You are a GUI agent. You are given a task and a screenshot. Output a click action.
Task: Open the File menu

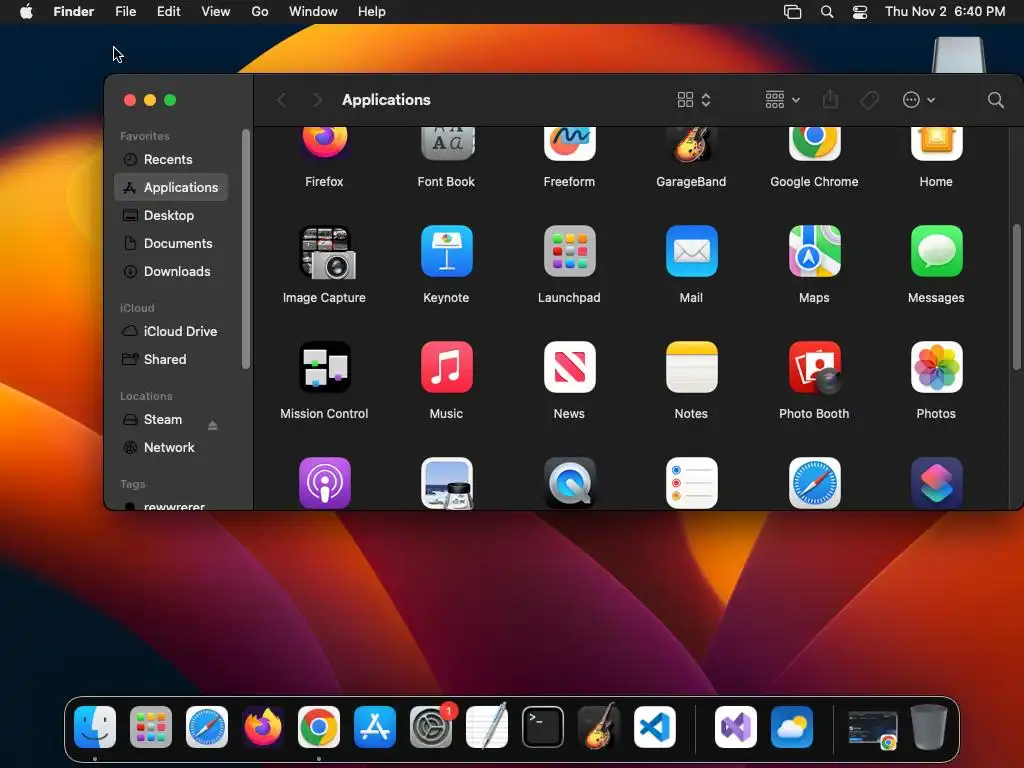(125, 12)
